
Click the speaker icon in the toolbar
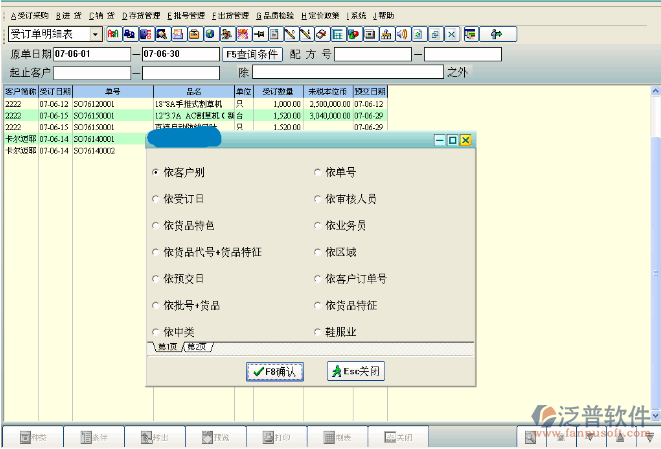coord(401,34)
